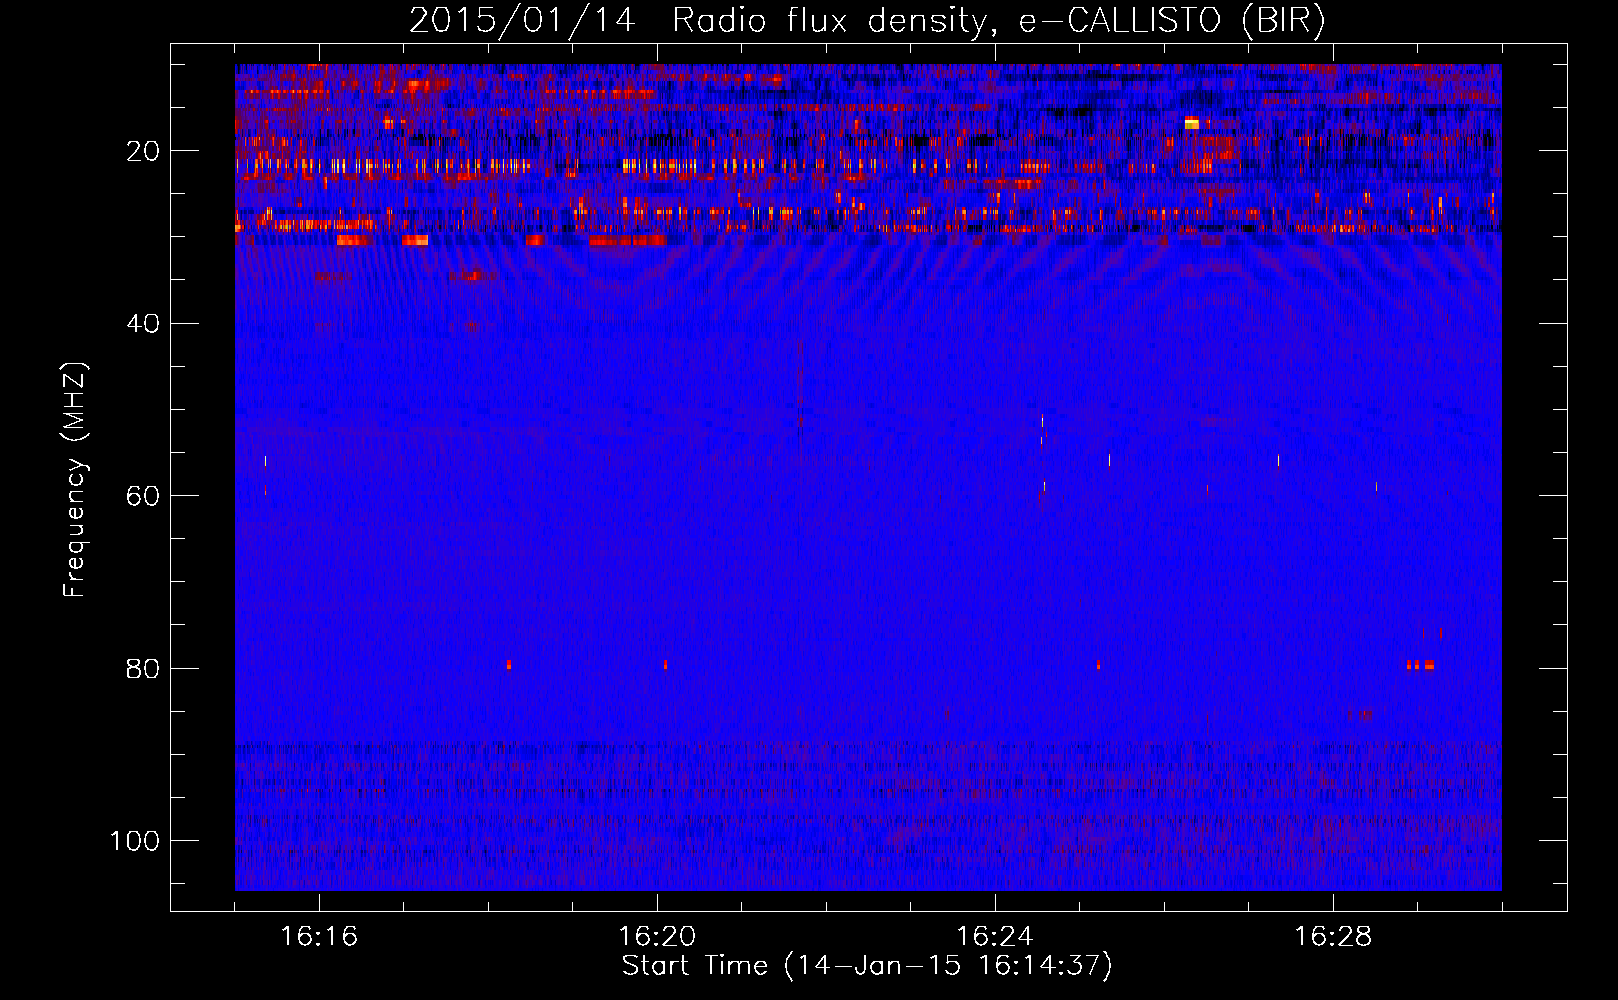Click the '40' frequency tick label

[143, 324]
